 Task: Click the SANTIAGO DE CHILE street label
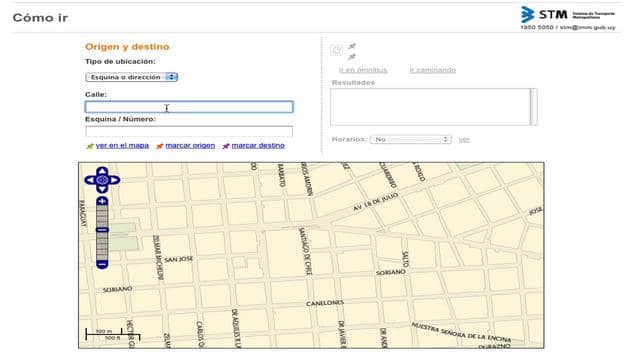coord(305,251)
